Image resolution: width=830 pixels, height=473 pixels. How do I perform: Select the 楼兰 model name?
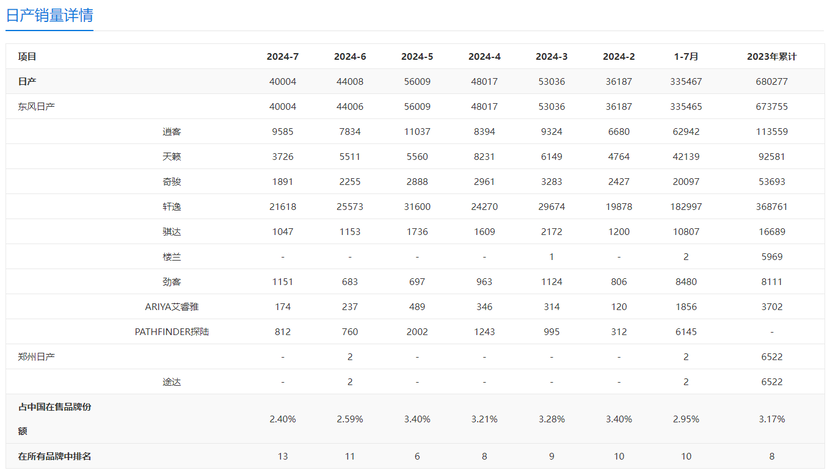point(172,257)
